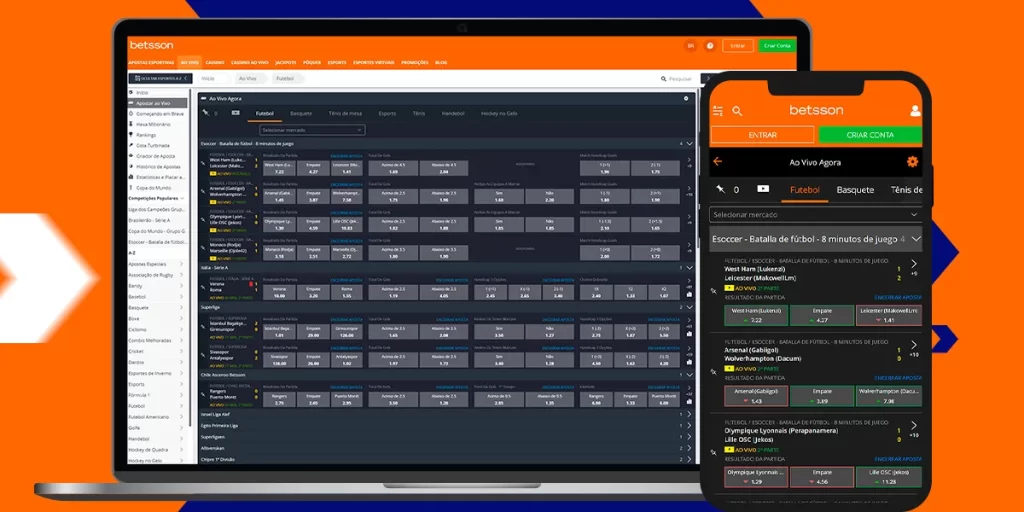Open the Selecionar mercado dropdown on the laptop
The image size is (1024, 512).
[312, 130]
